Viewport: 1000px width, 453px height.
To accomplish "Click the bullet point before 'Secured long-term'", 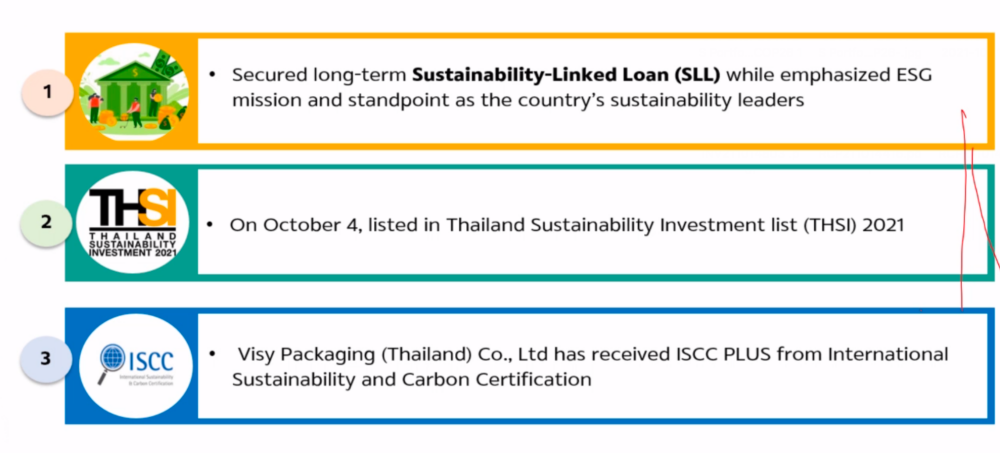I will coord(212,75).
